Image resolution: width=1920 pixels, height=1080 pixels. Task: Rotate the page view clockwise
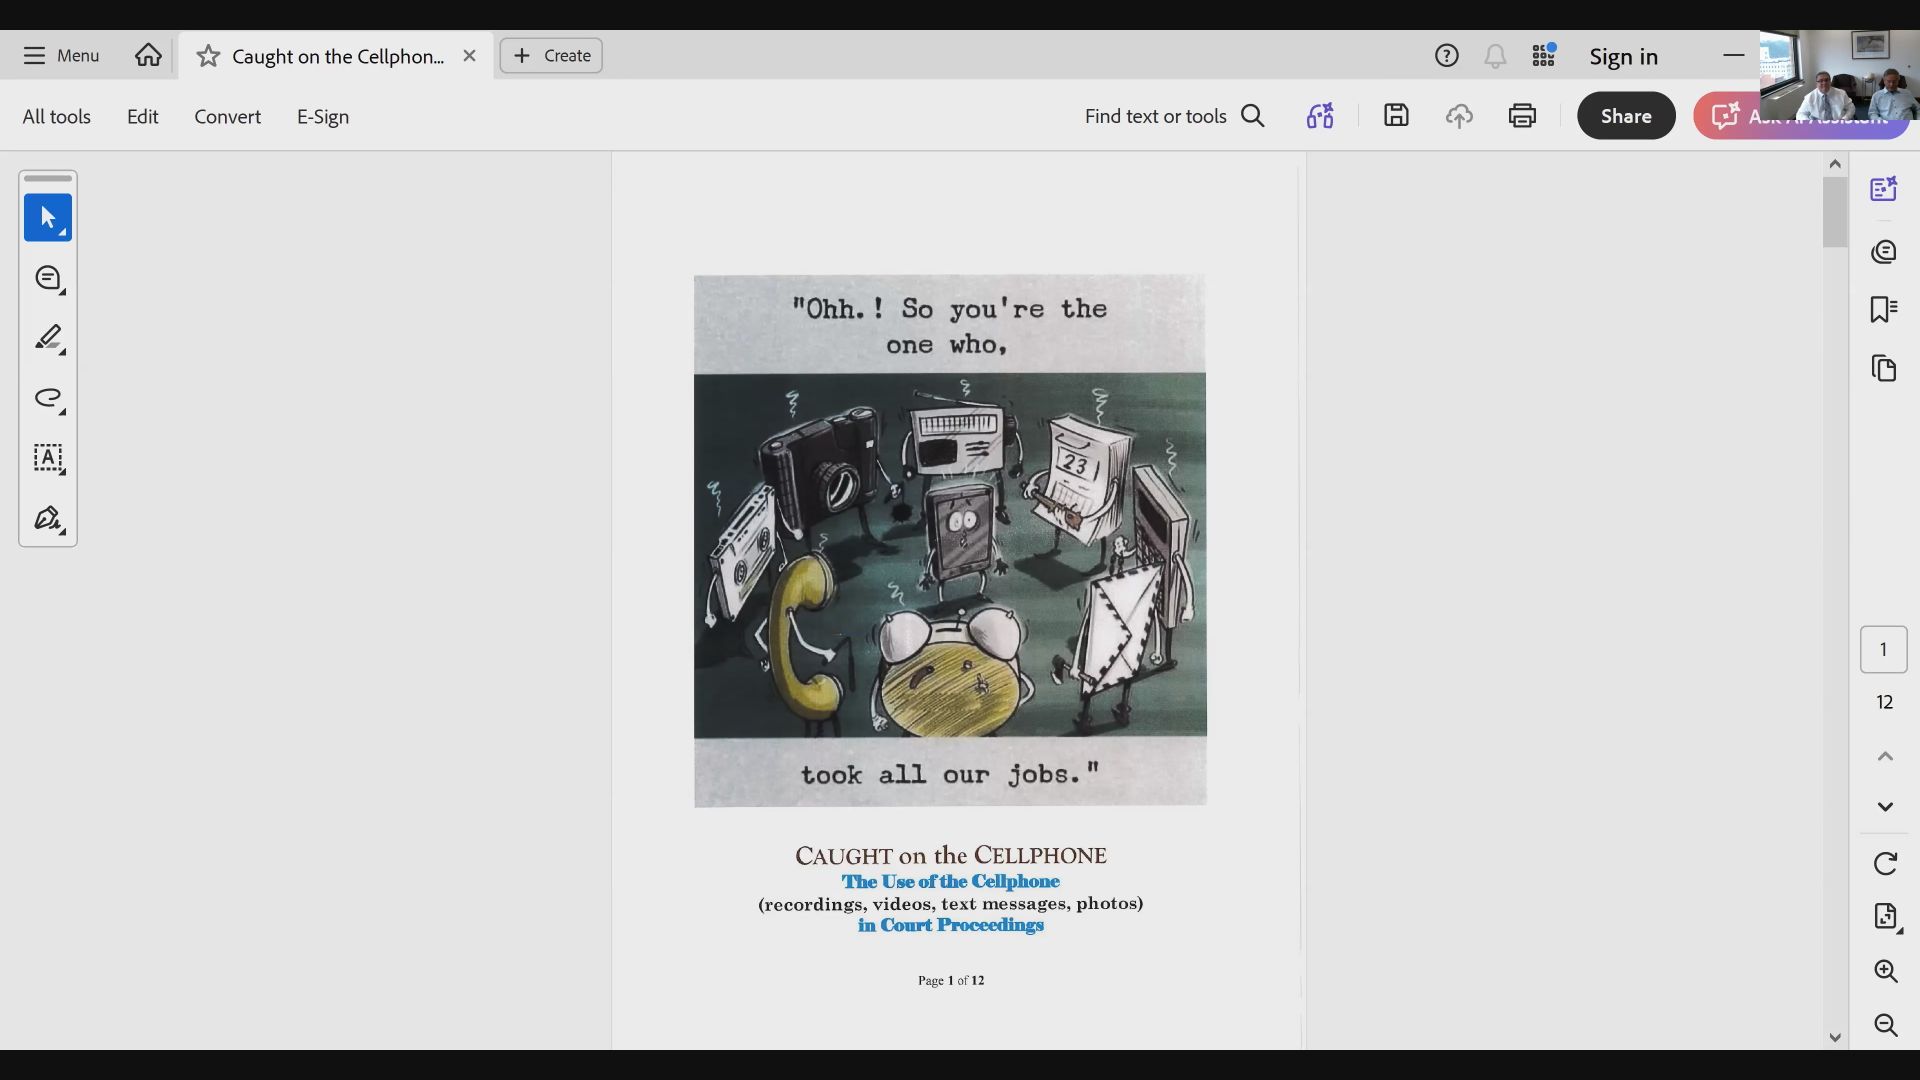[1885, 864]
